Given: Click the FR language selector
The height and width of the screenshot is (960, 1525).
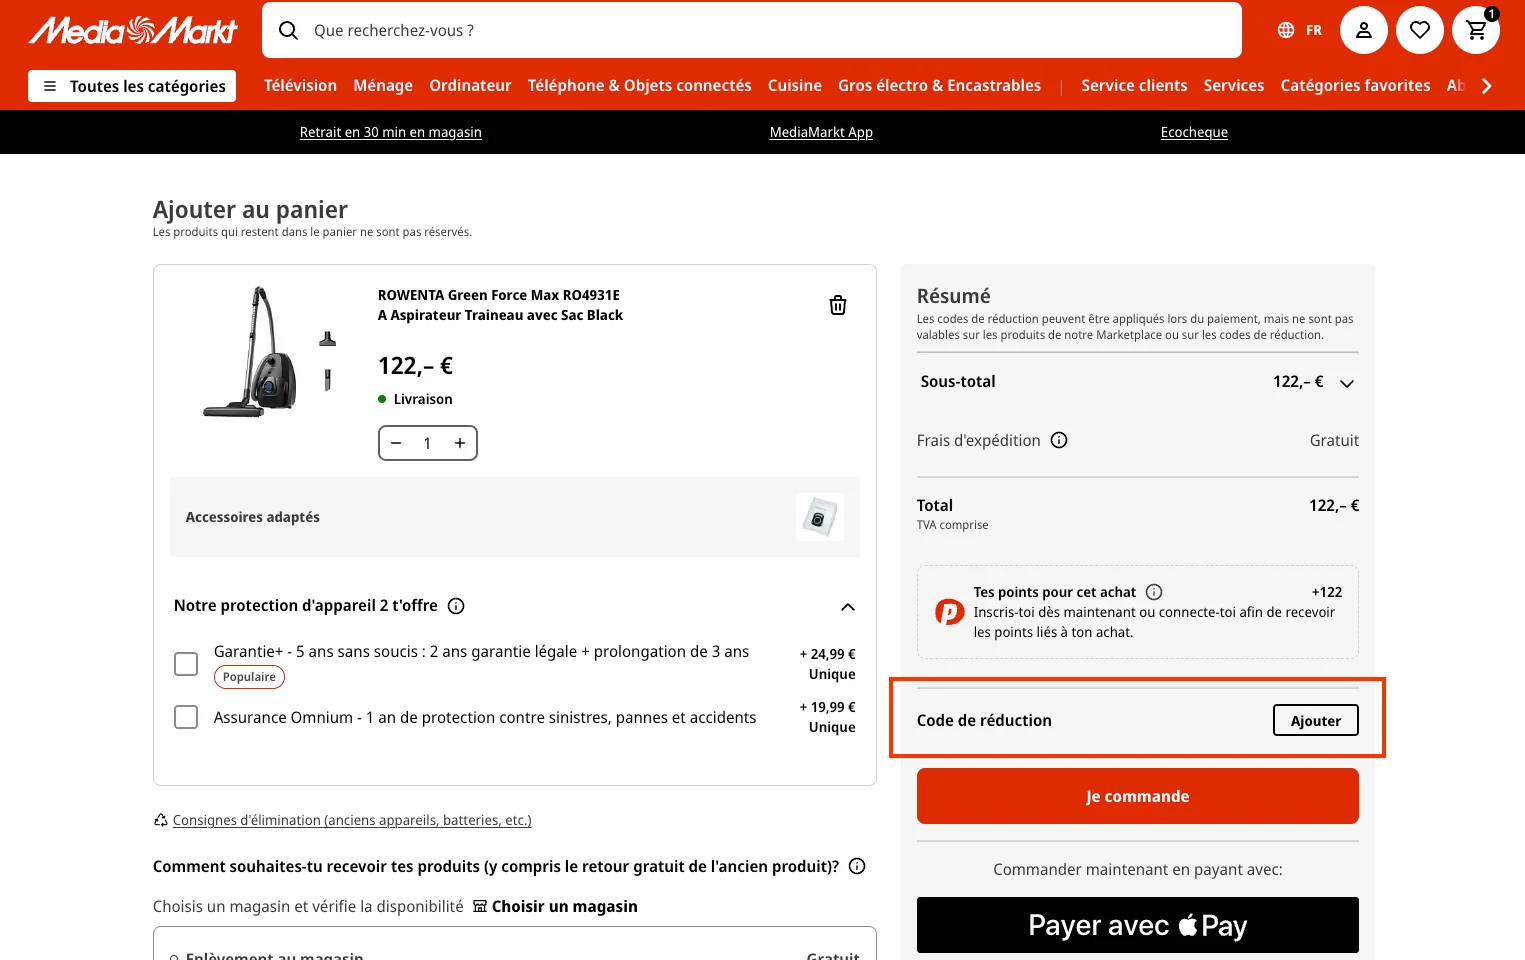Looking at the screenshot, I should click(x=1314, y=30).
